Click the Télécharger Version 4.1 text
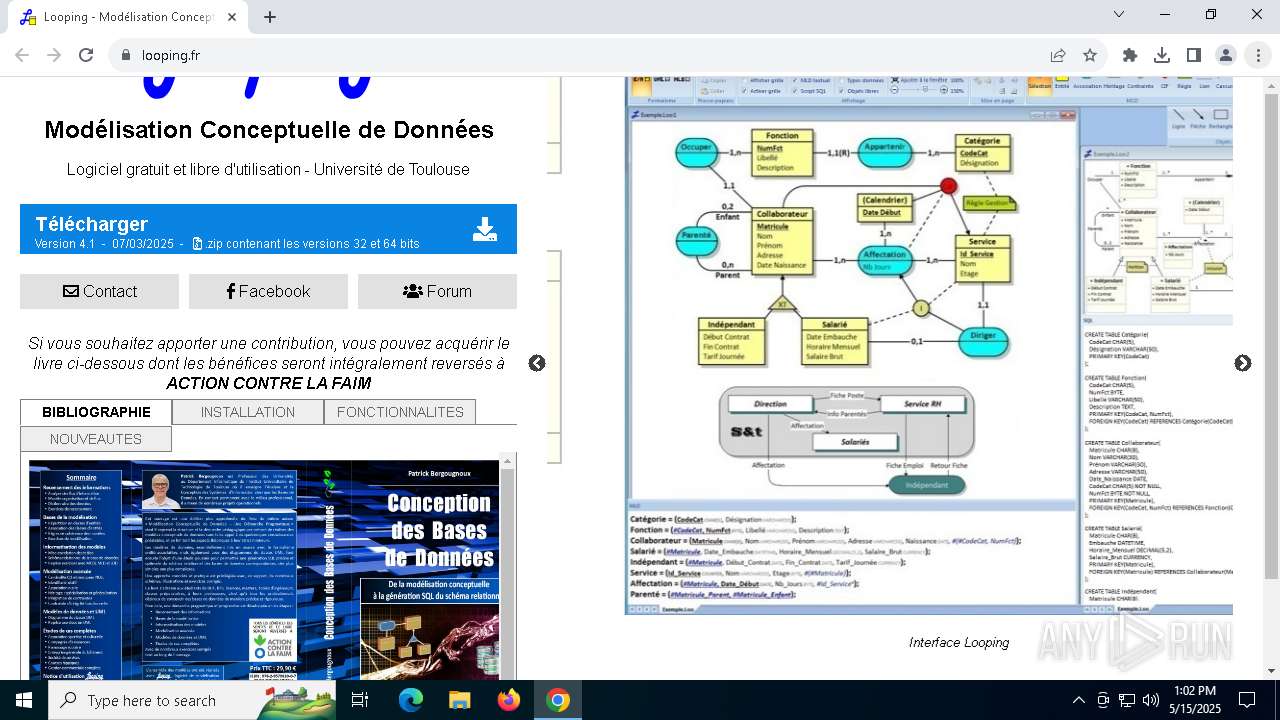The image size is (1280, 720). [227, 232]
